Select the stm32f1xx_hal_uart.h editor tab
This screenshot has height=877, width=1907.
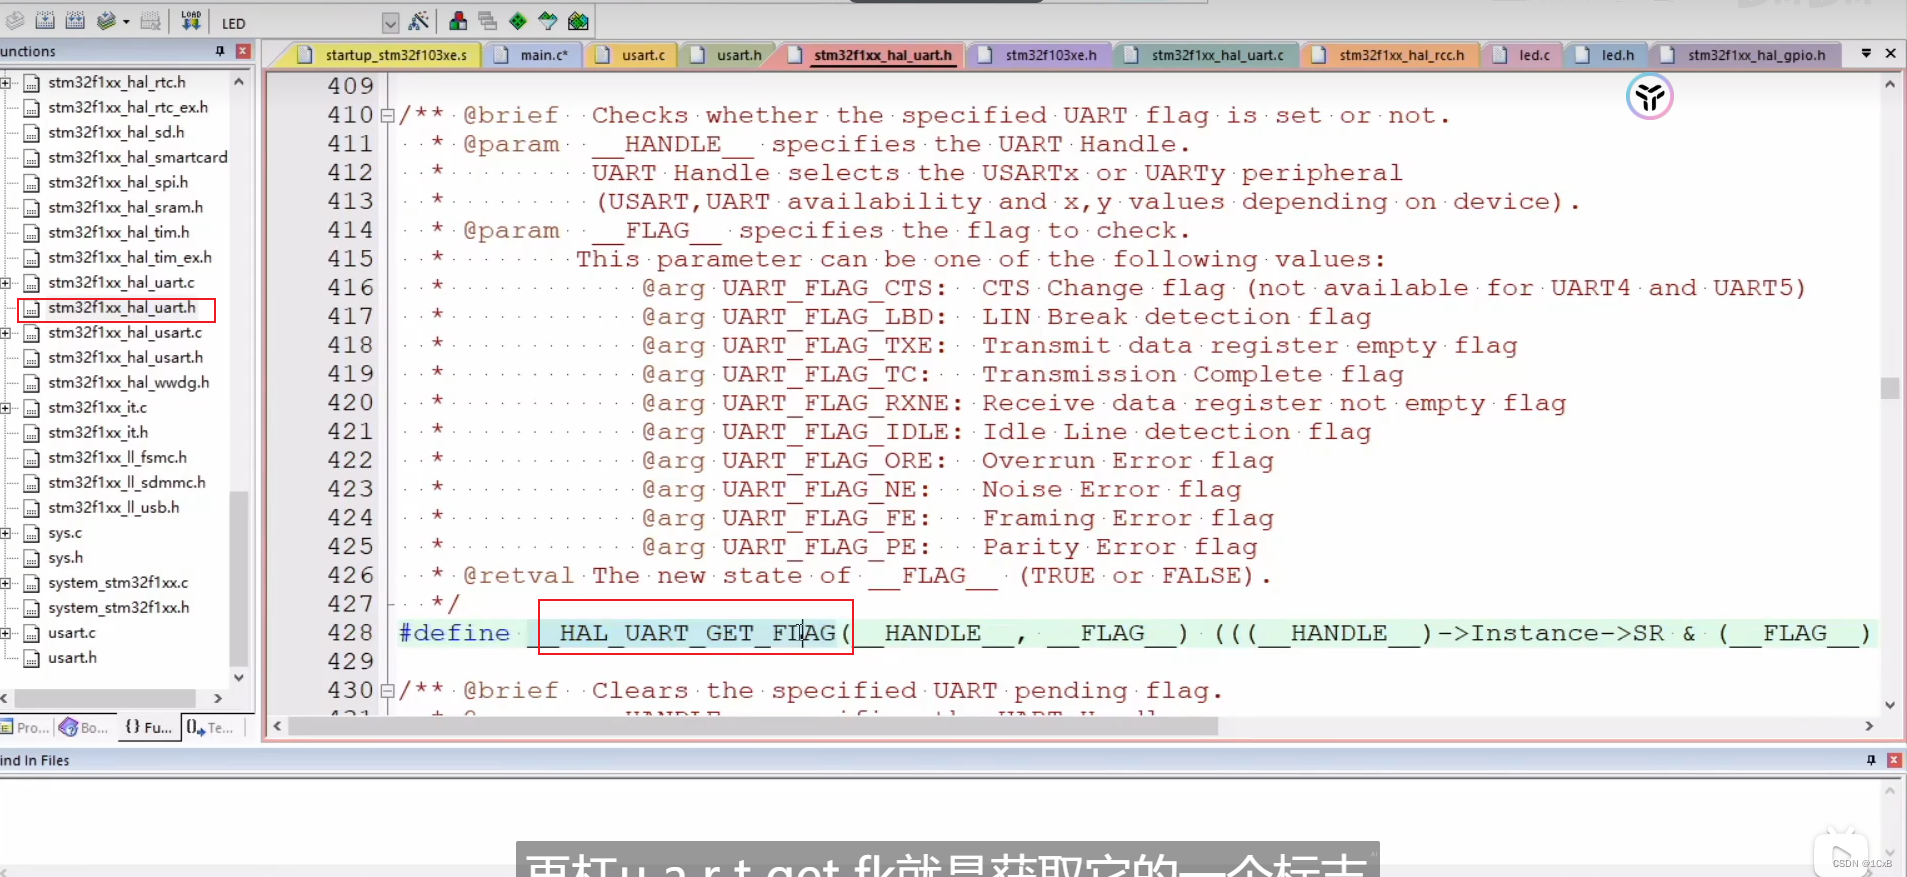(872, 55)
